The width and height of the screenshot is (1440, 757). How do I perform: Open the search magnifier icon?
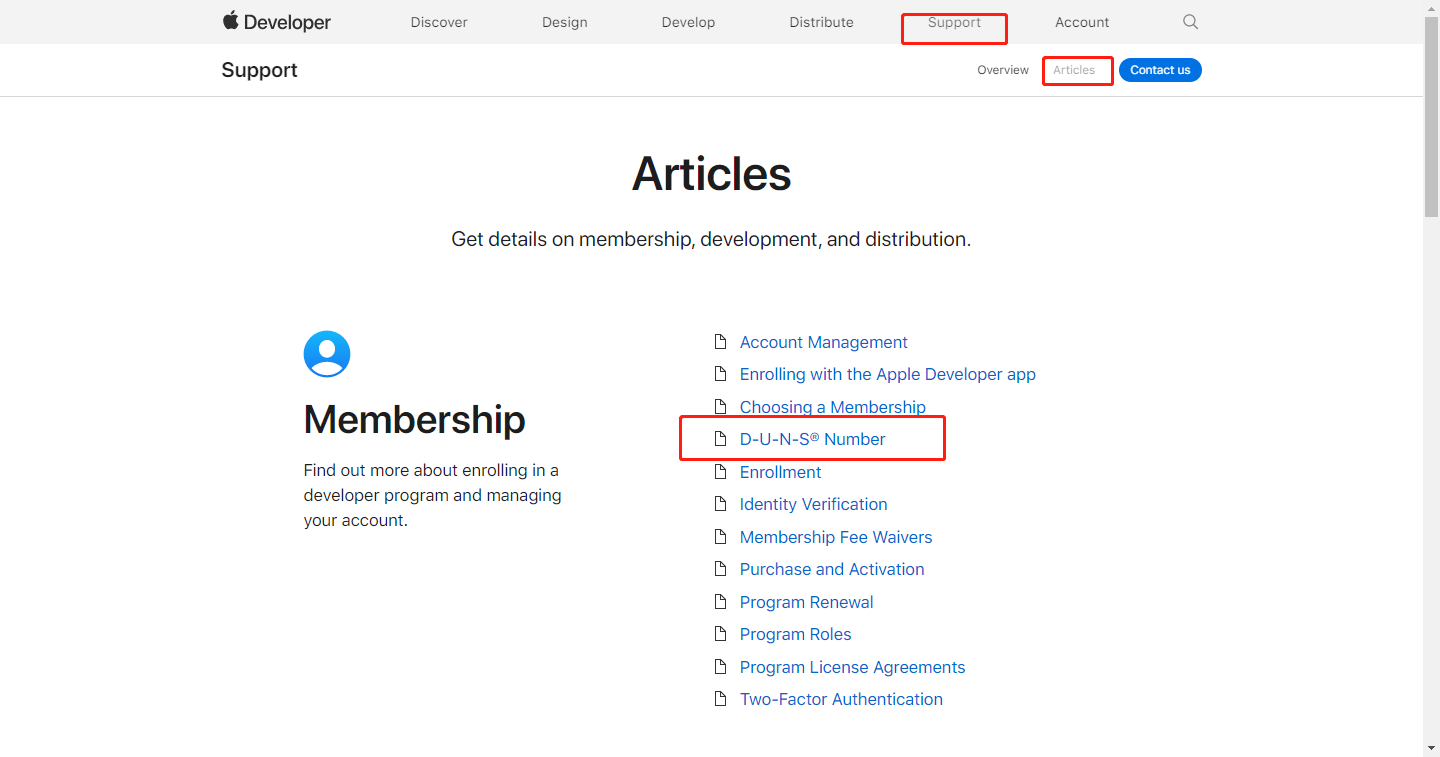point(1190,22)
